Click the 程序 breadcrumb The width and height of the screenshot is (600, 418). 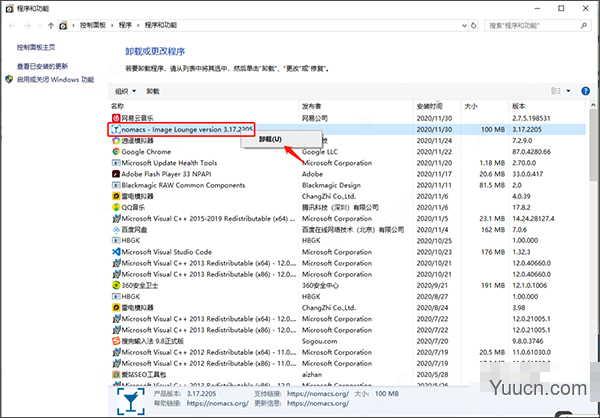coord(125,26)
